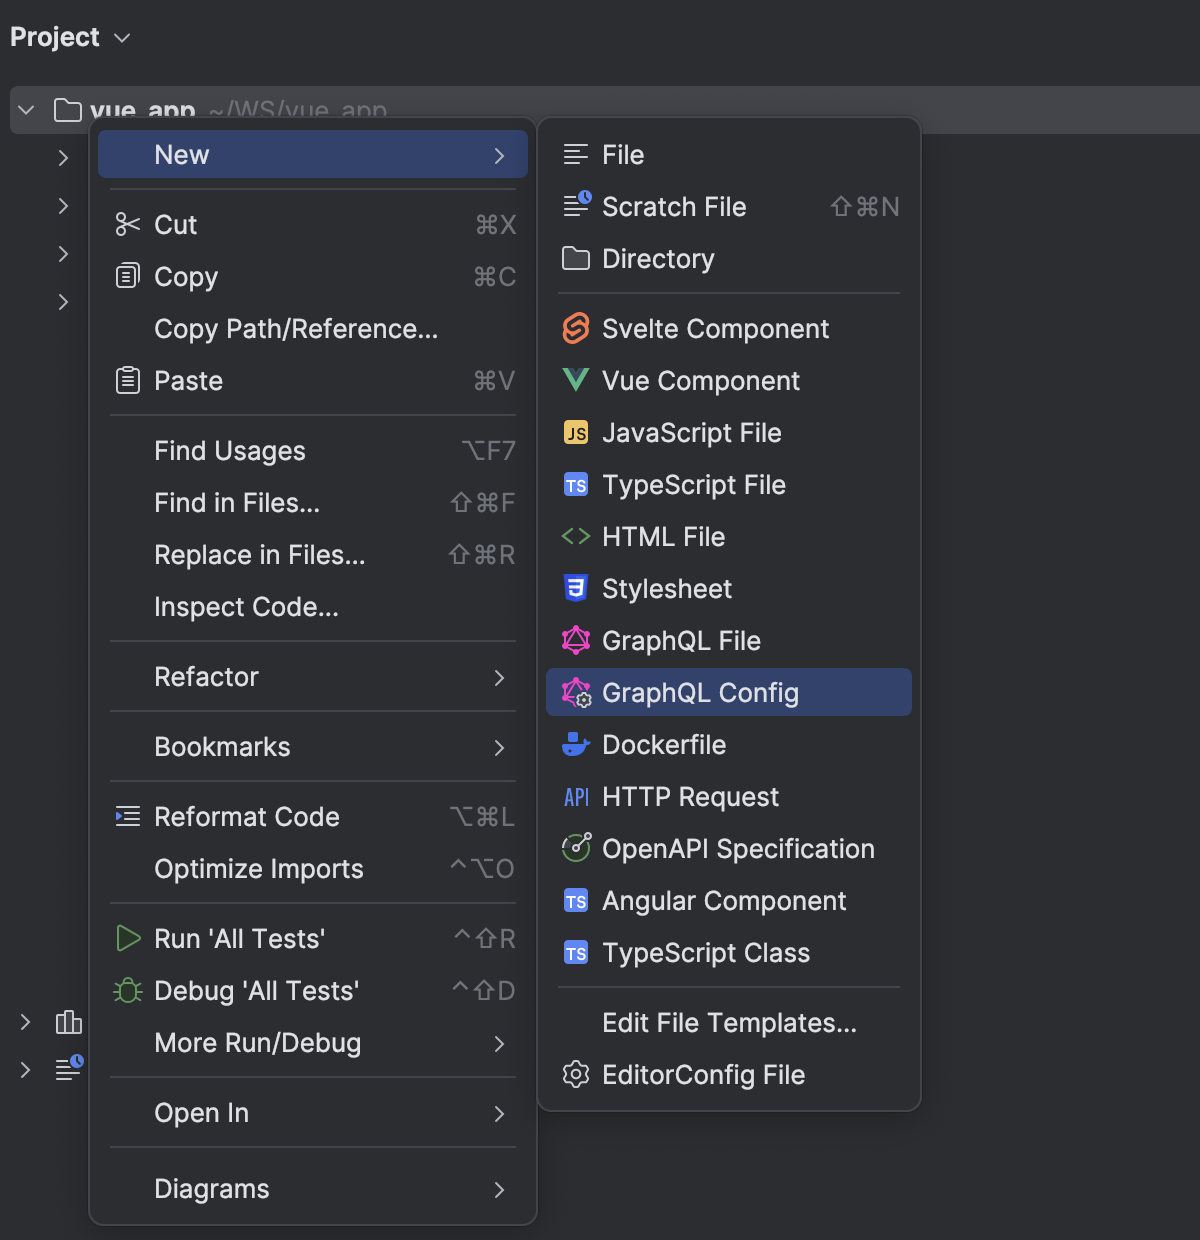Click the Debug 'All Tests' bug icon

[x=128, y=990]
